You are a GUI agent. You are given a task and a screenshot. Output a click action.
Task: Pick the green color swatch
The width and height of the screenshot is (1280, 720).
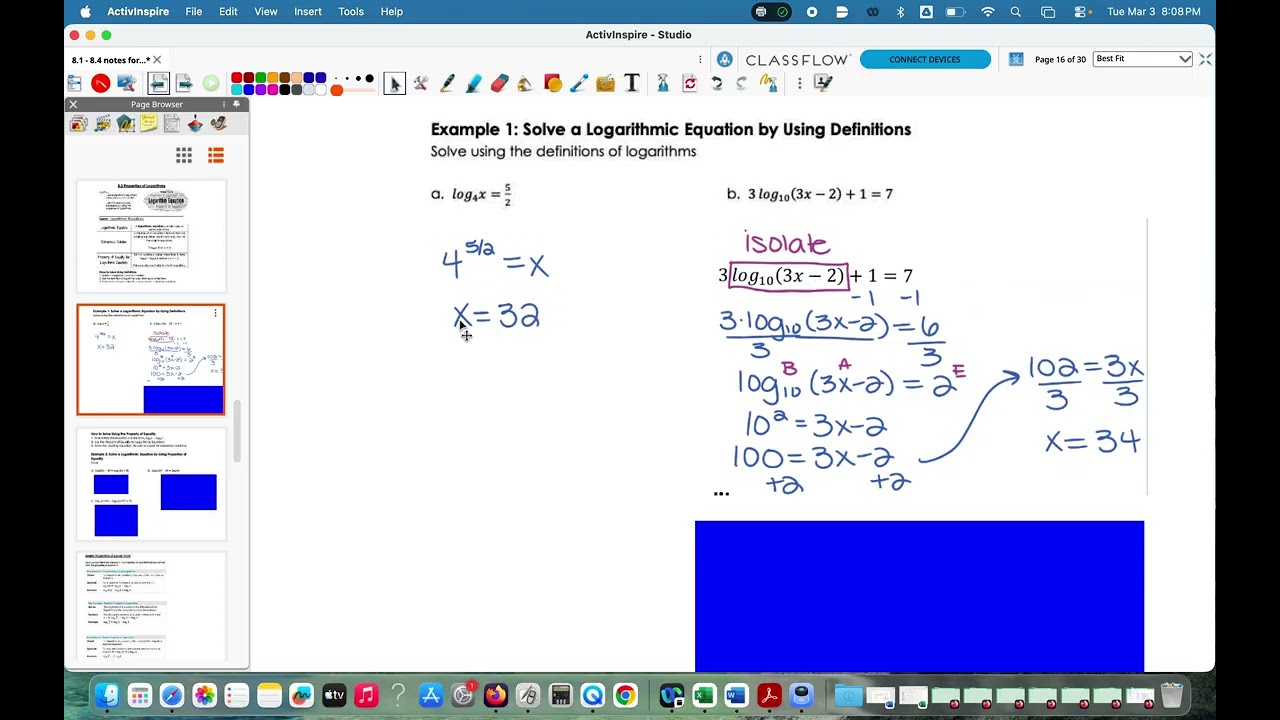[261, 78]
